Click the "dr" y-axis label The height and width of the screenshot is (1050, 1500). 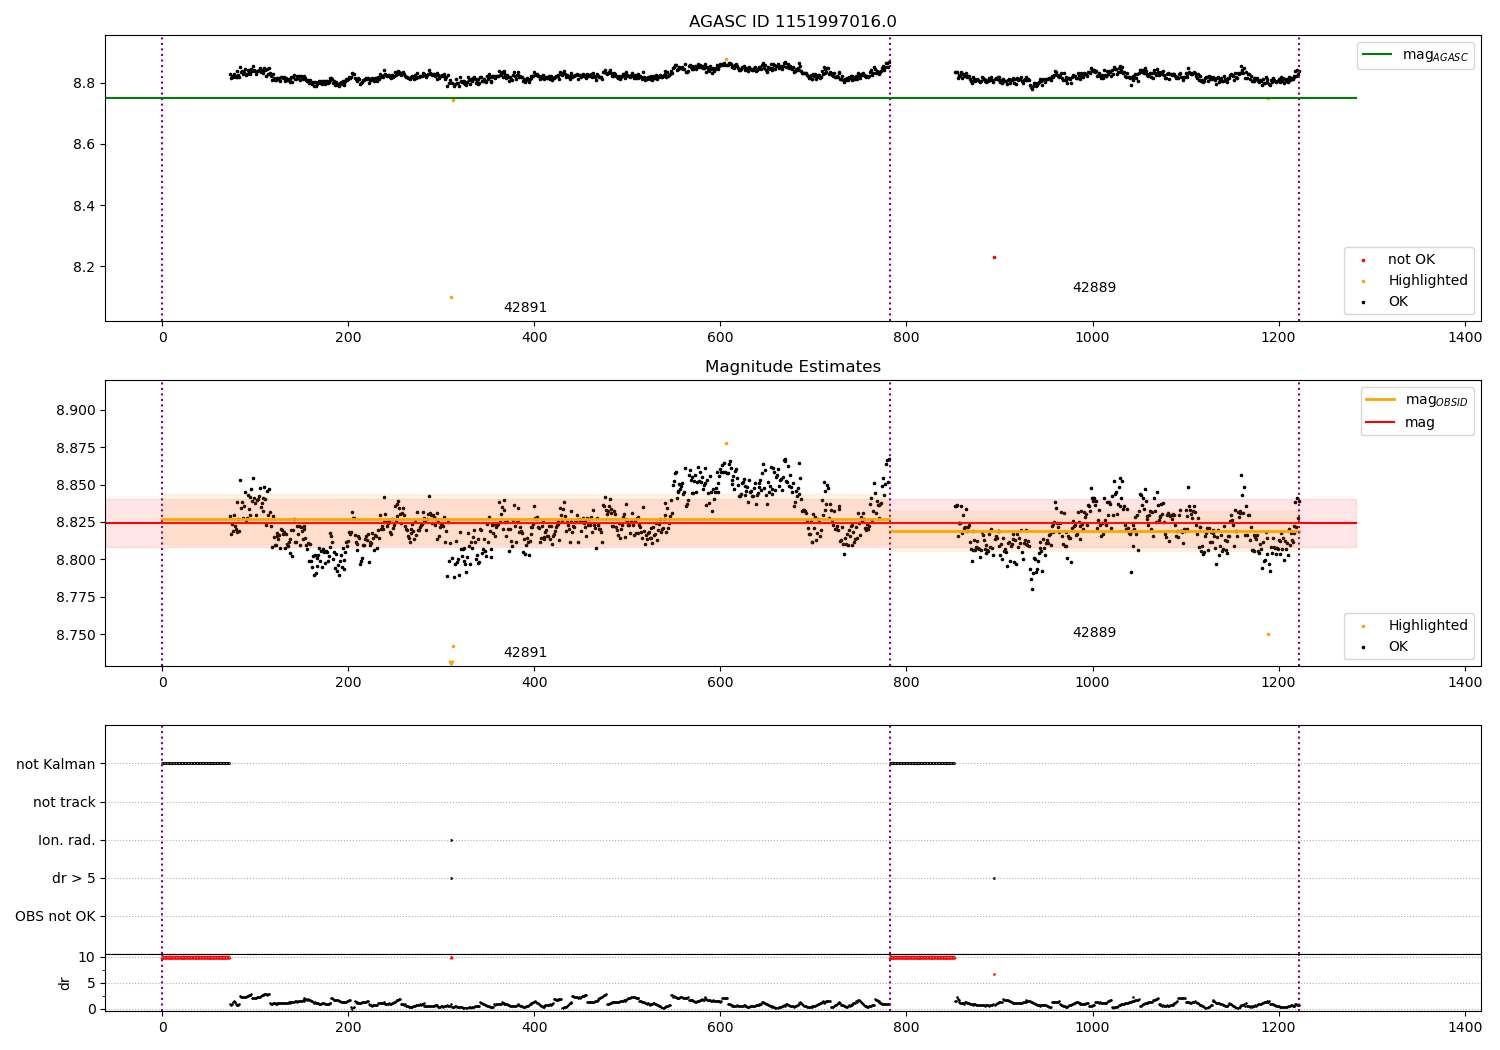(64, 983)
